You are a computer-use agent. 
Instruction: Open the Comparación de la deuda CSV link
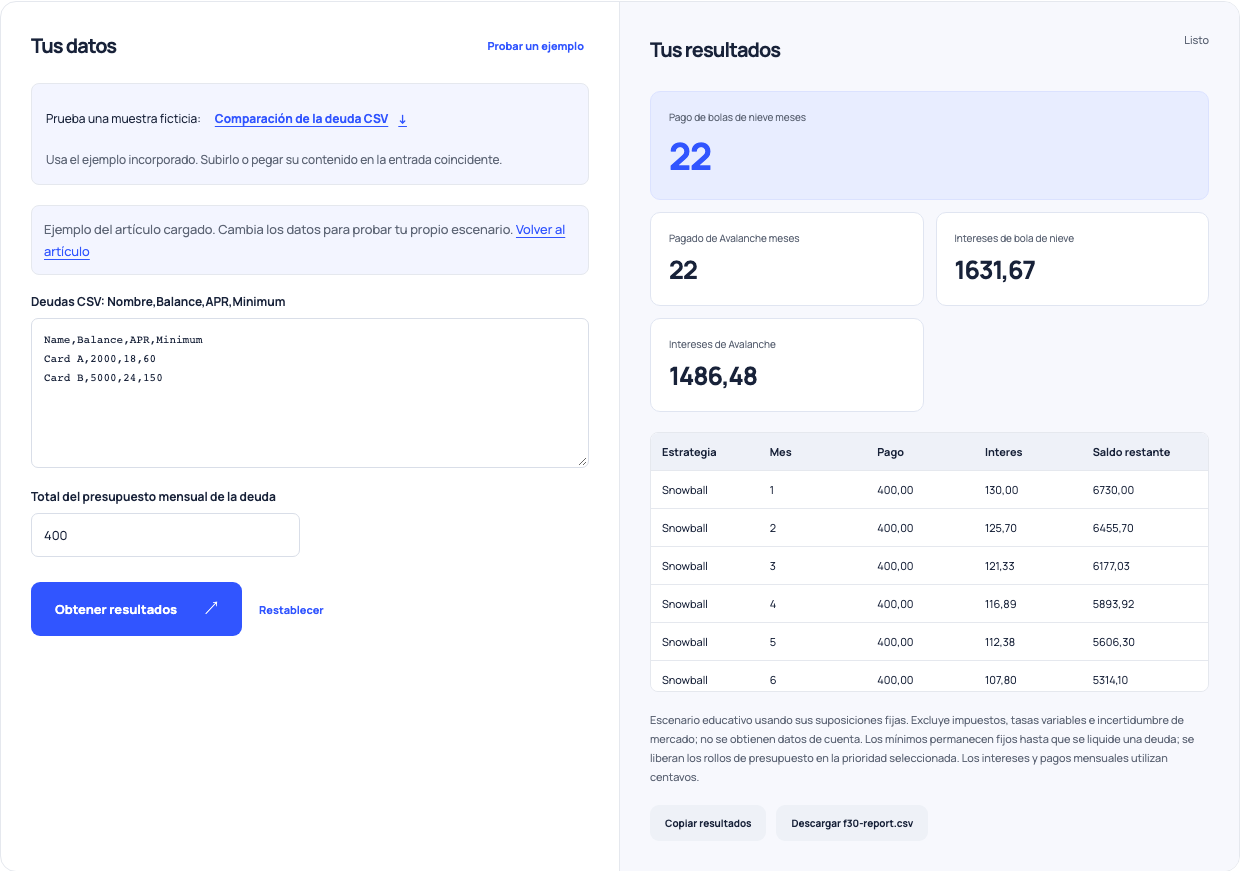(301, 119)
